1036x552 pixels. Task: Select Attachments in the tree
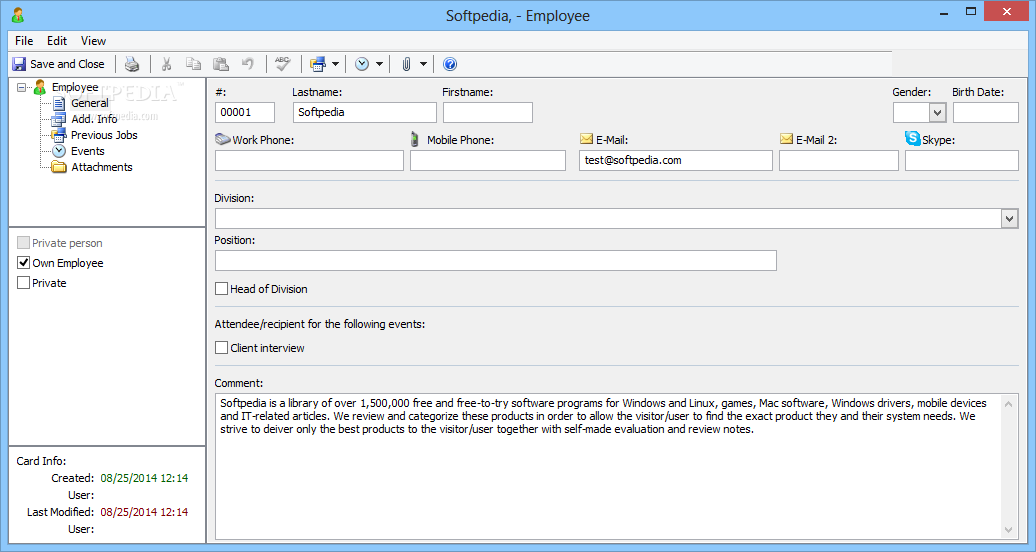(x=102, y=167)
